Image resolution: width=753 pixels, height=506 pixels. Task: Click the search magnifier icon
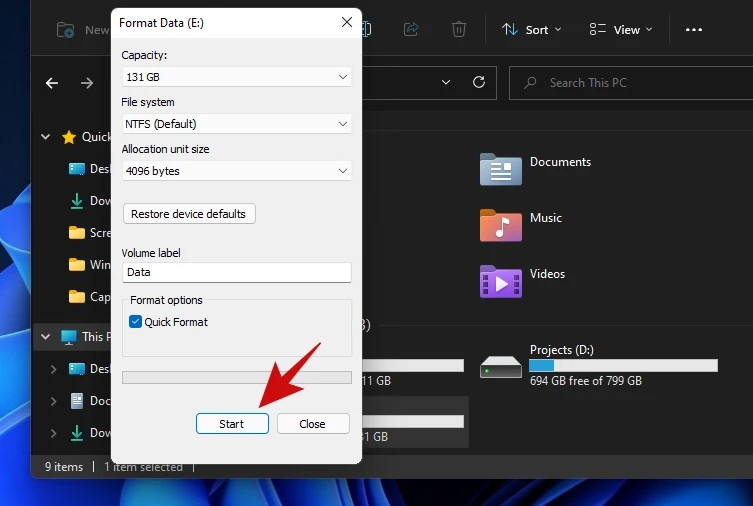click(x=530, y=83)
